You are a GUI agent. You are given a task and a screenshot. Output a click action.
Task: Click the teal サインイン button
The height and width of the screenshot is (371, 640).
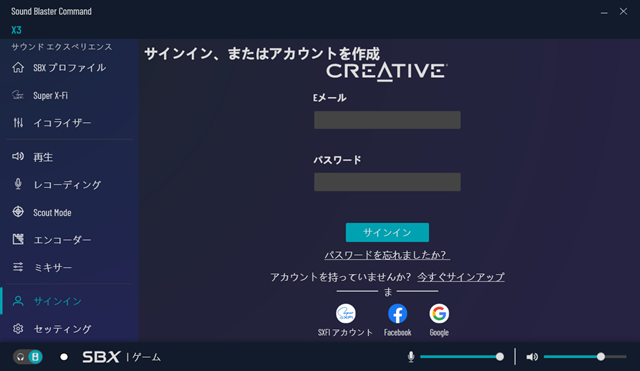(387, 232)
